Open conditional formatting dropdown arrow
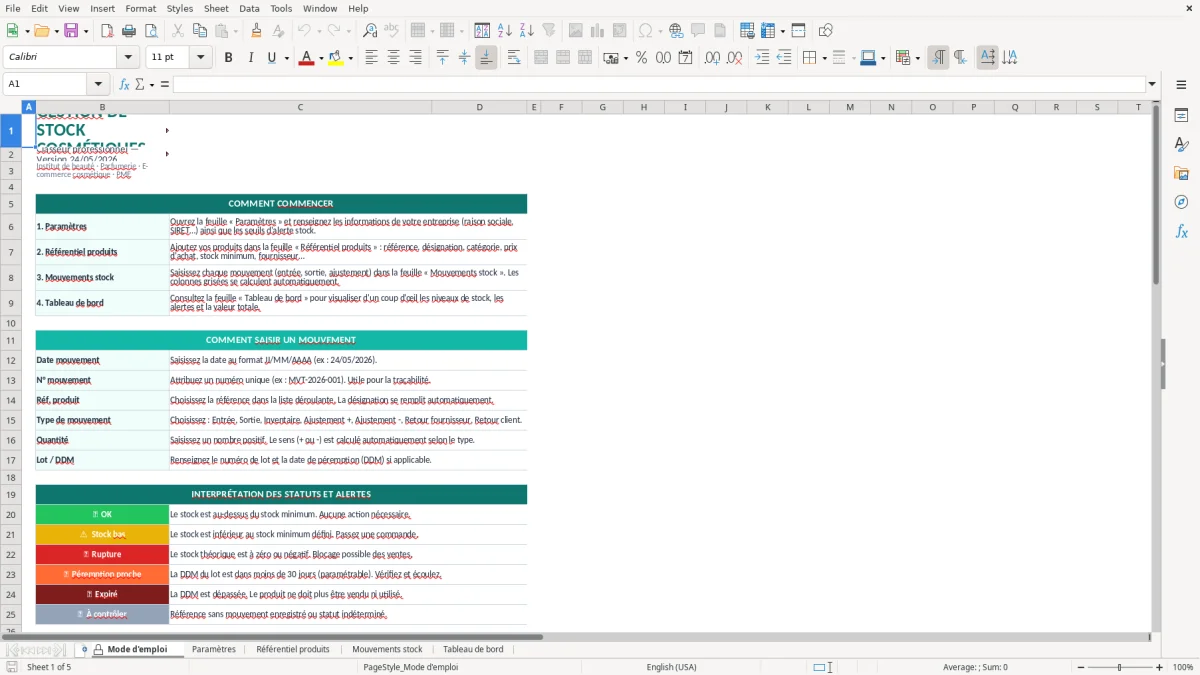The height and width of the screenshot is (675, 1200). pyautogui.click(x=917, y=58)
